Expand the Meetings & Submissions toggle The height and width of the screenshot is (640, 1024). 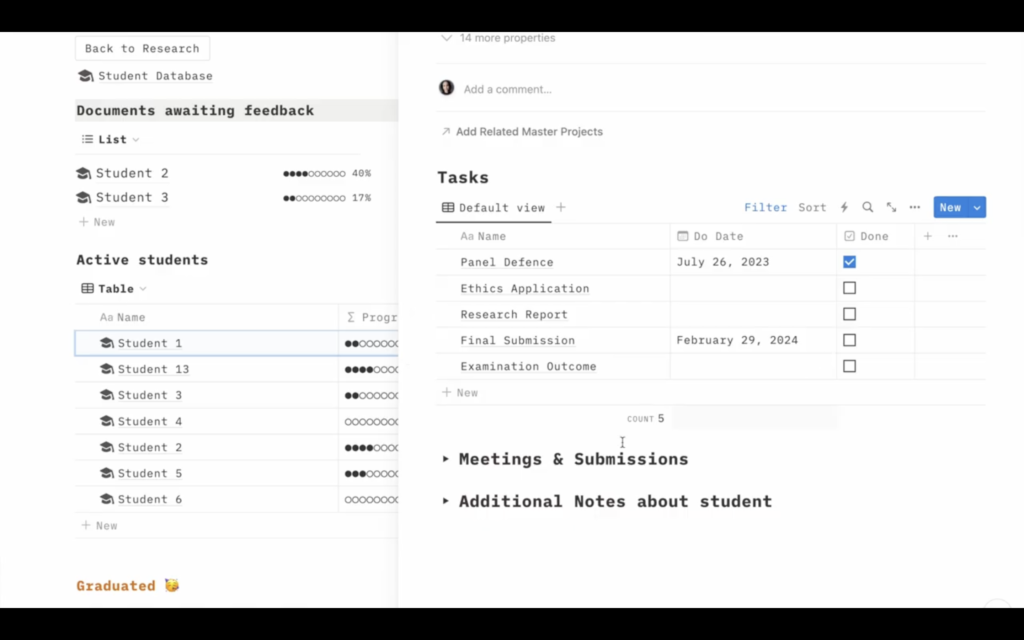(x=446, y=459)
